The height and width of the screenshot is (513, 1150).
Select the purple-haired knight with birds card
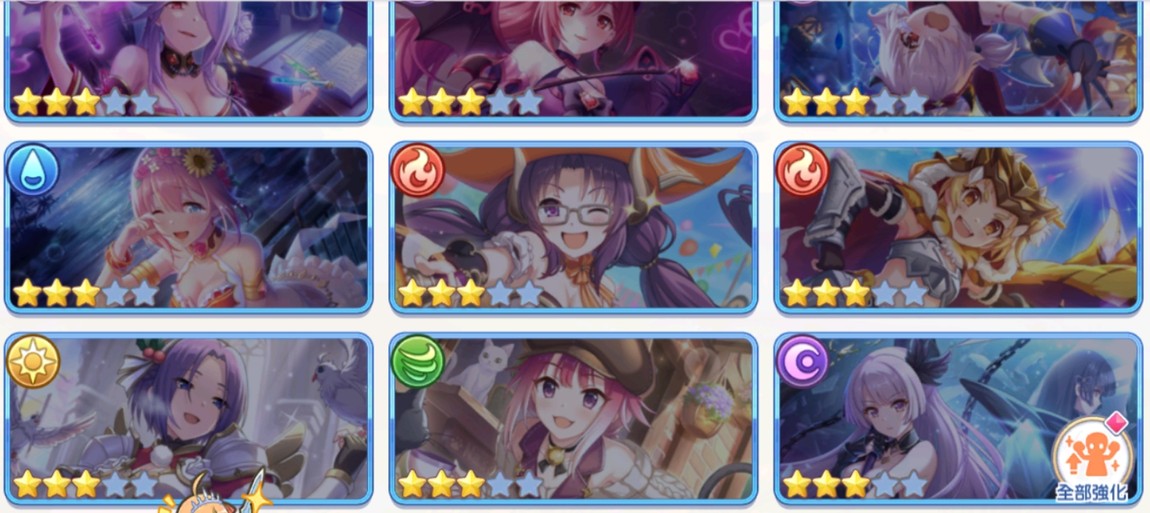click(x=188, y=419)
